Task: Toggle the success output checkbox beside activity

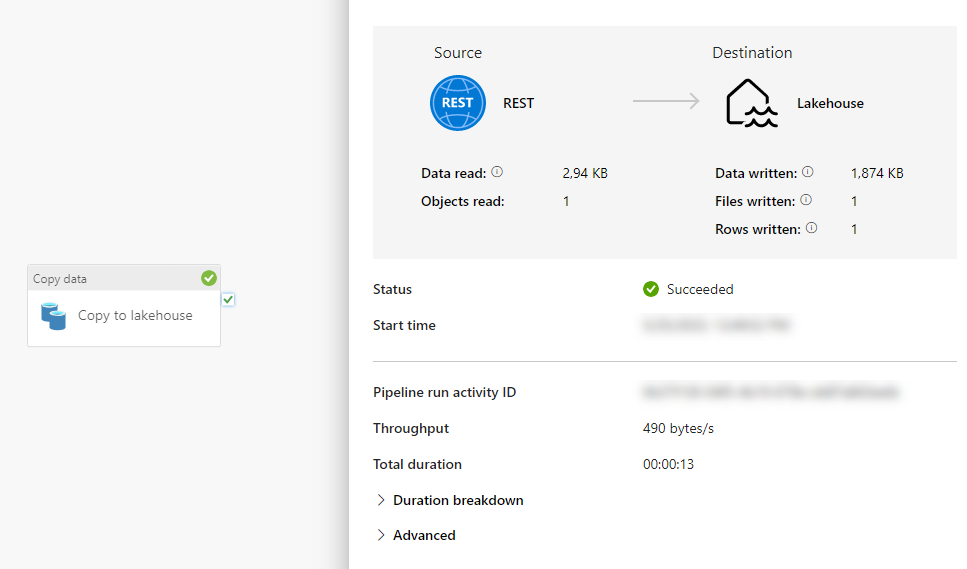Action: click(229, 299)
